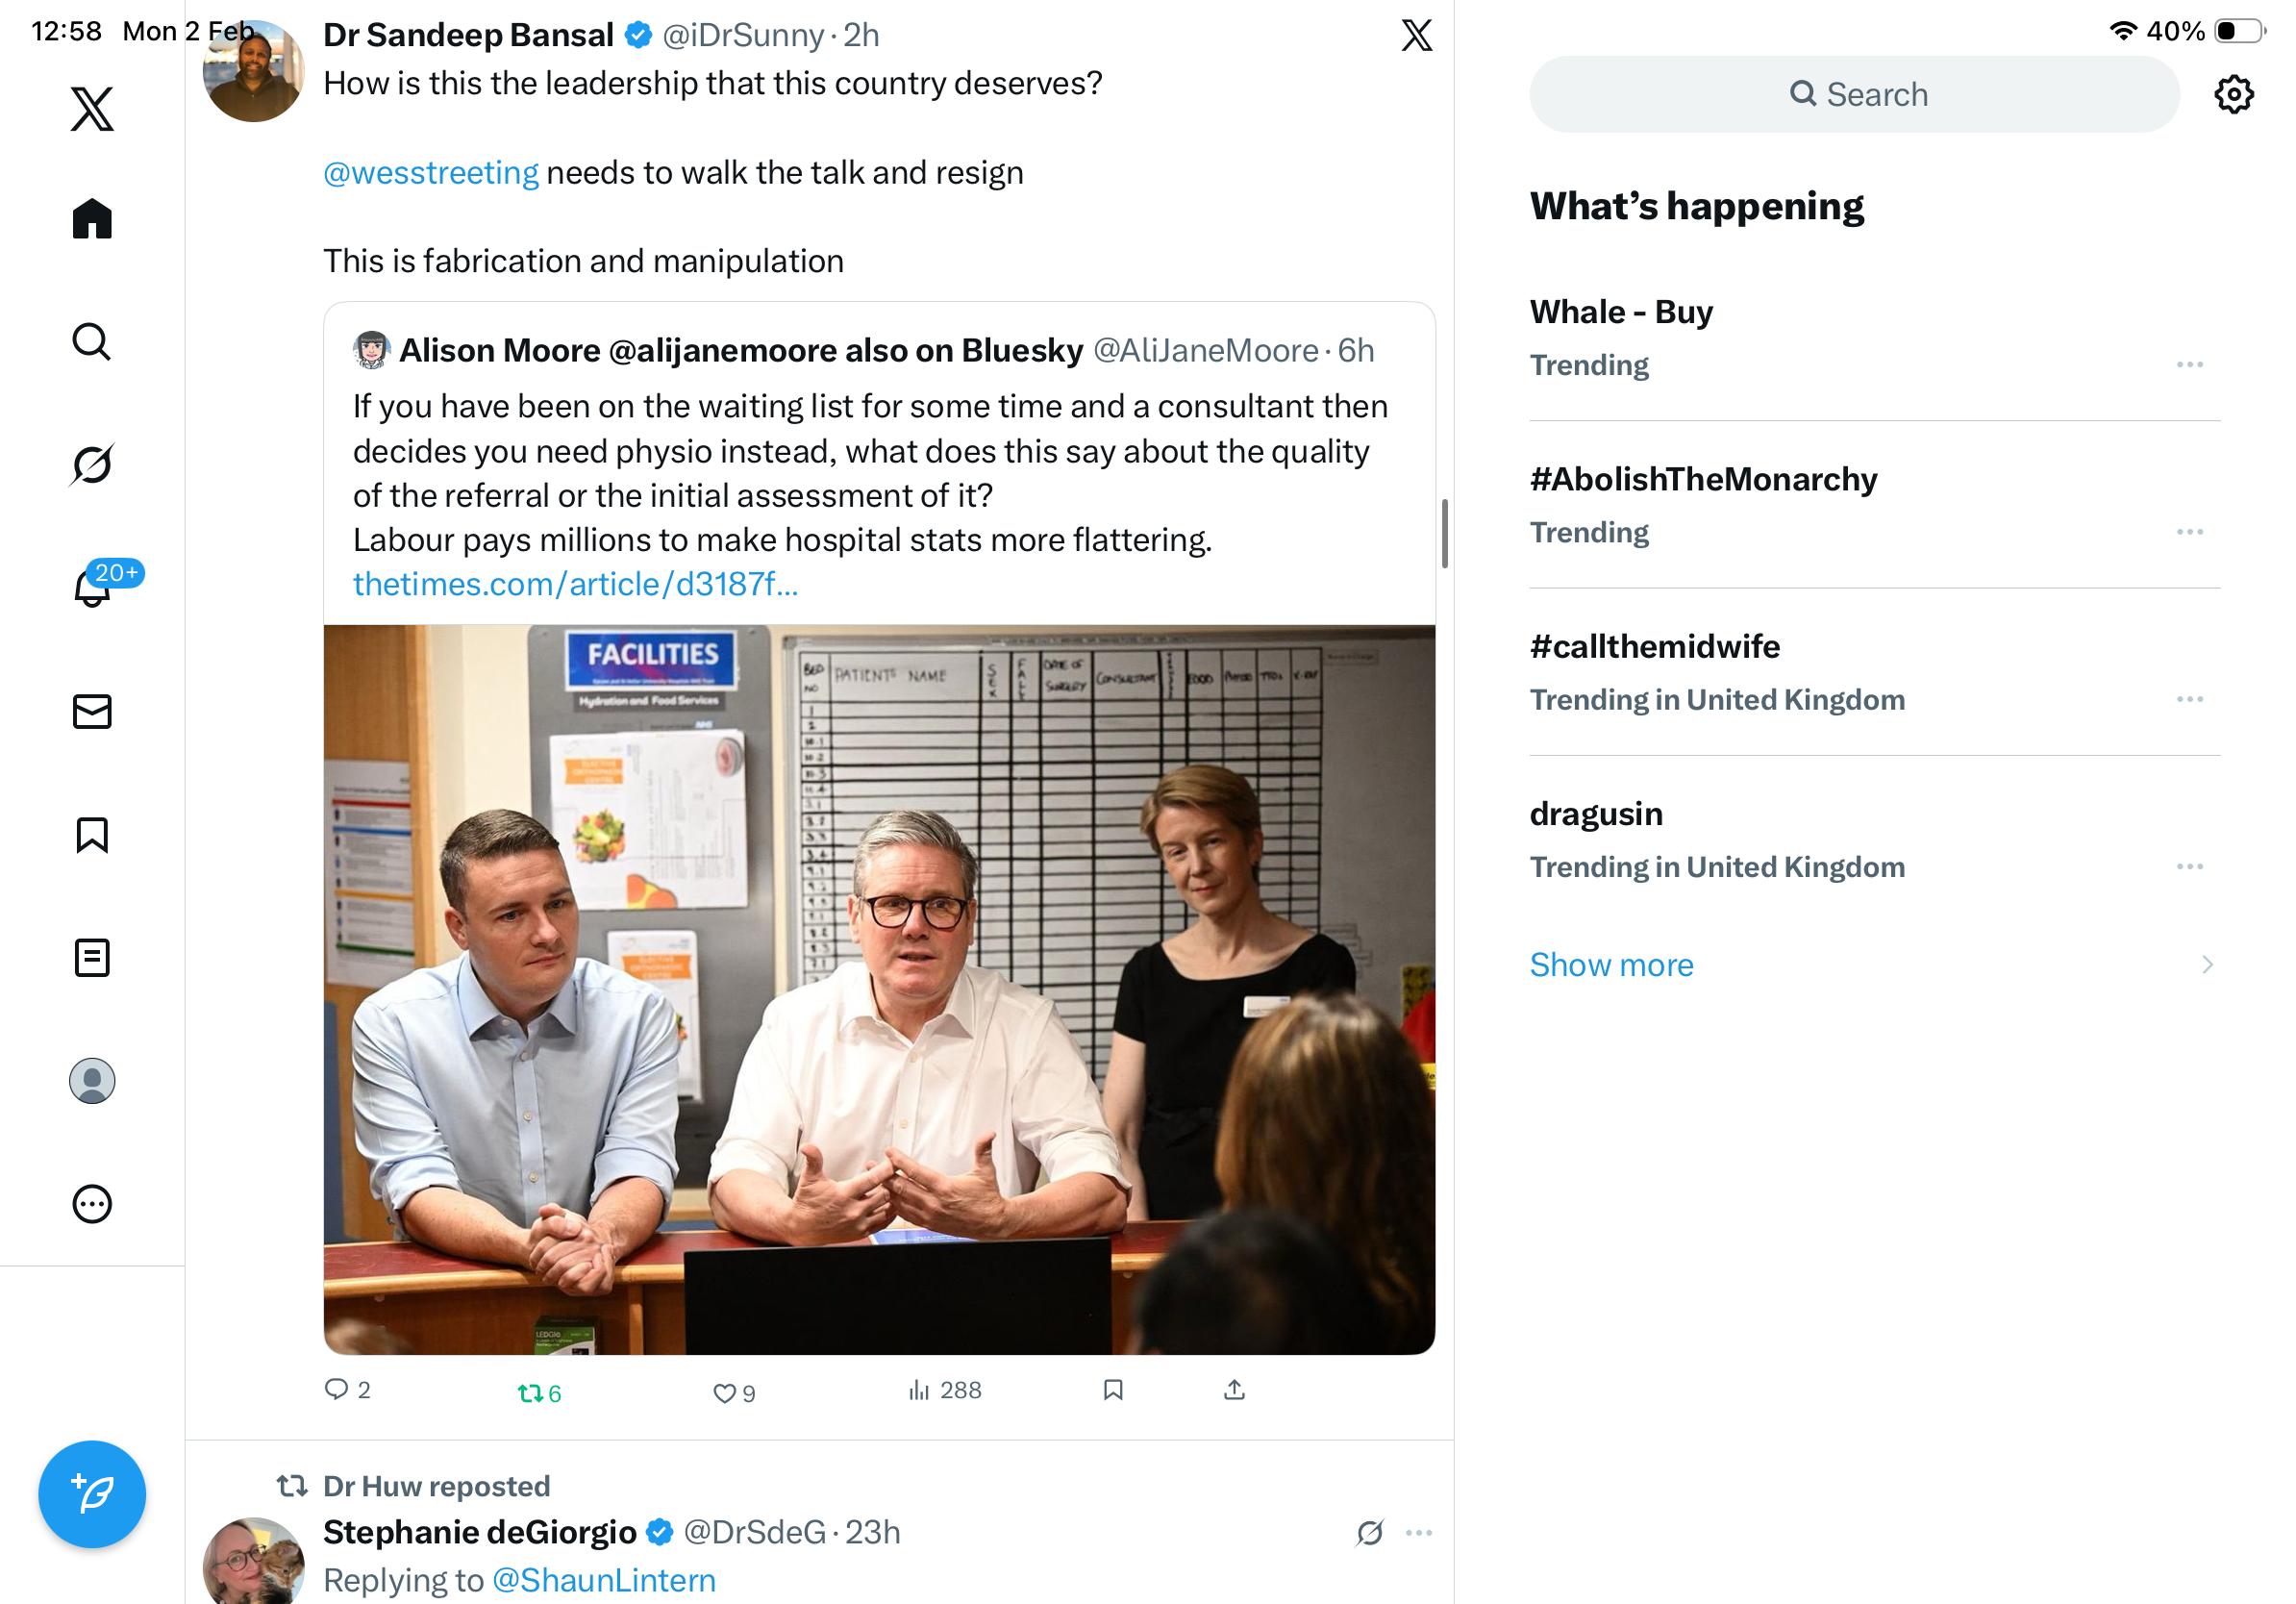Viewport: 2296px width, 1604px height.
Task: Tap the compose post button
Action: coord(92,1494)
